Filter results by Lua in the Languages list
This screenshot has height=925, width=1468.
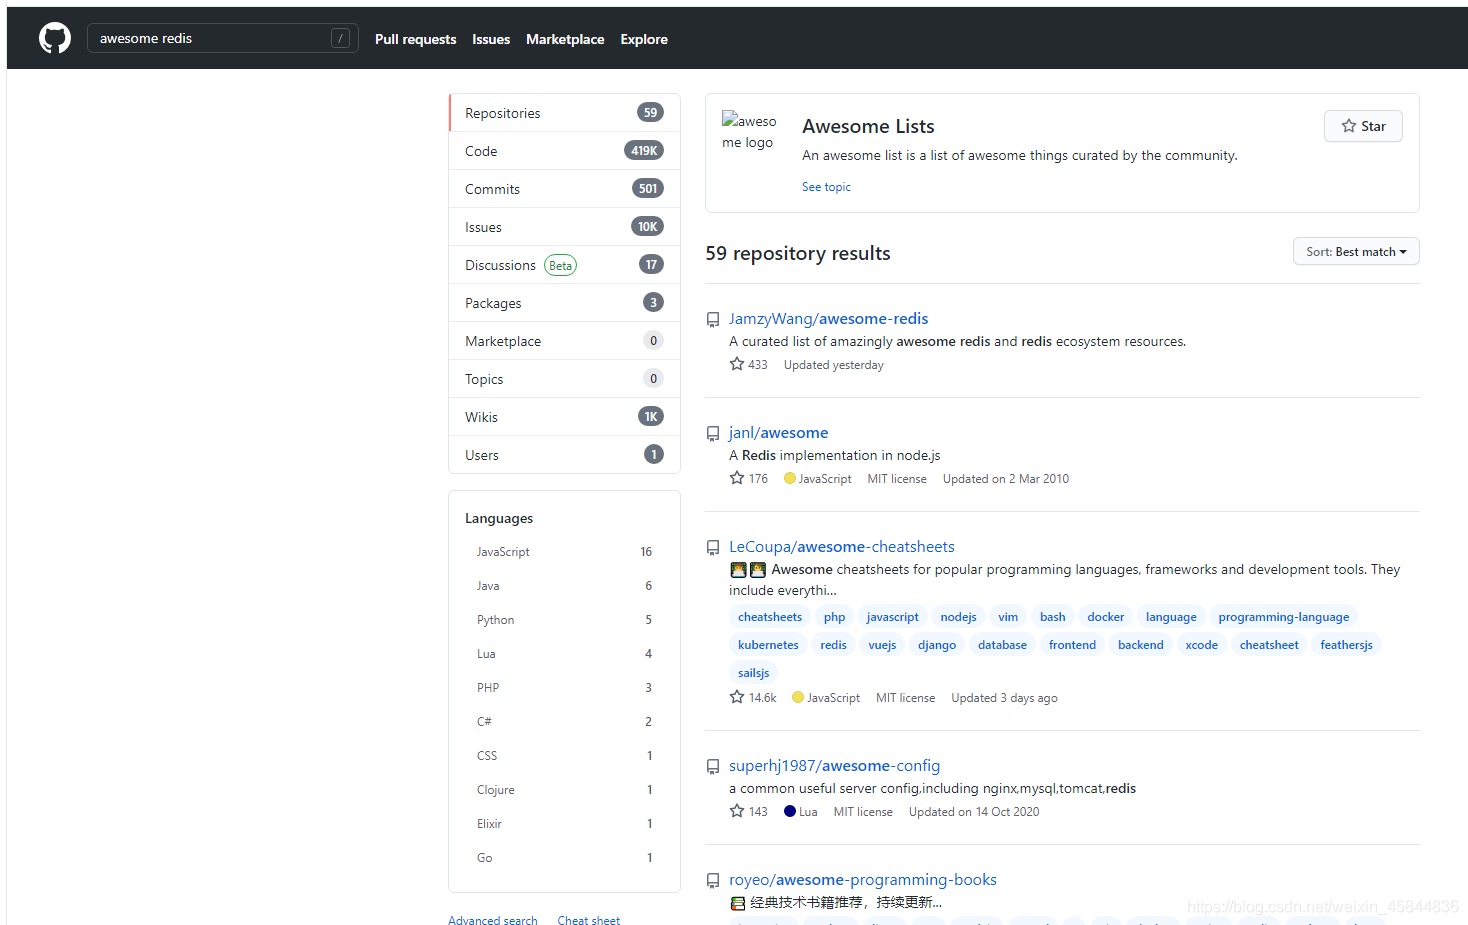coord(564,654)
